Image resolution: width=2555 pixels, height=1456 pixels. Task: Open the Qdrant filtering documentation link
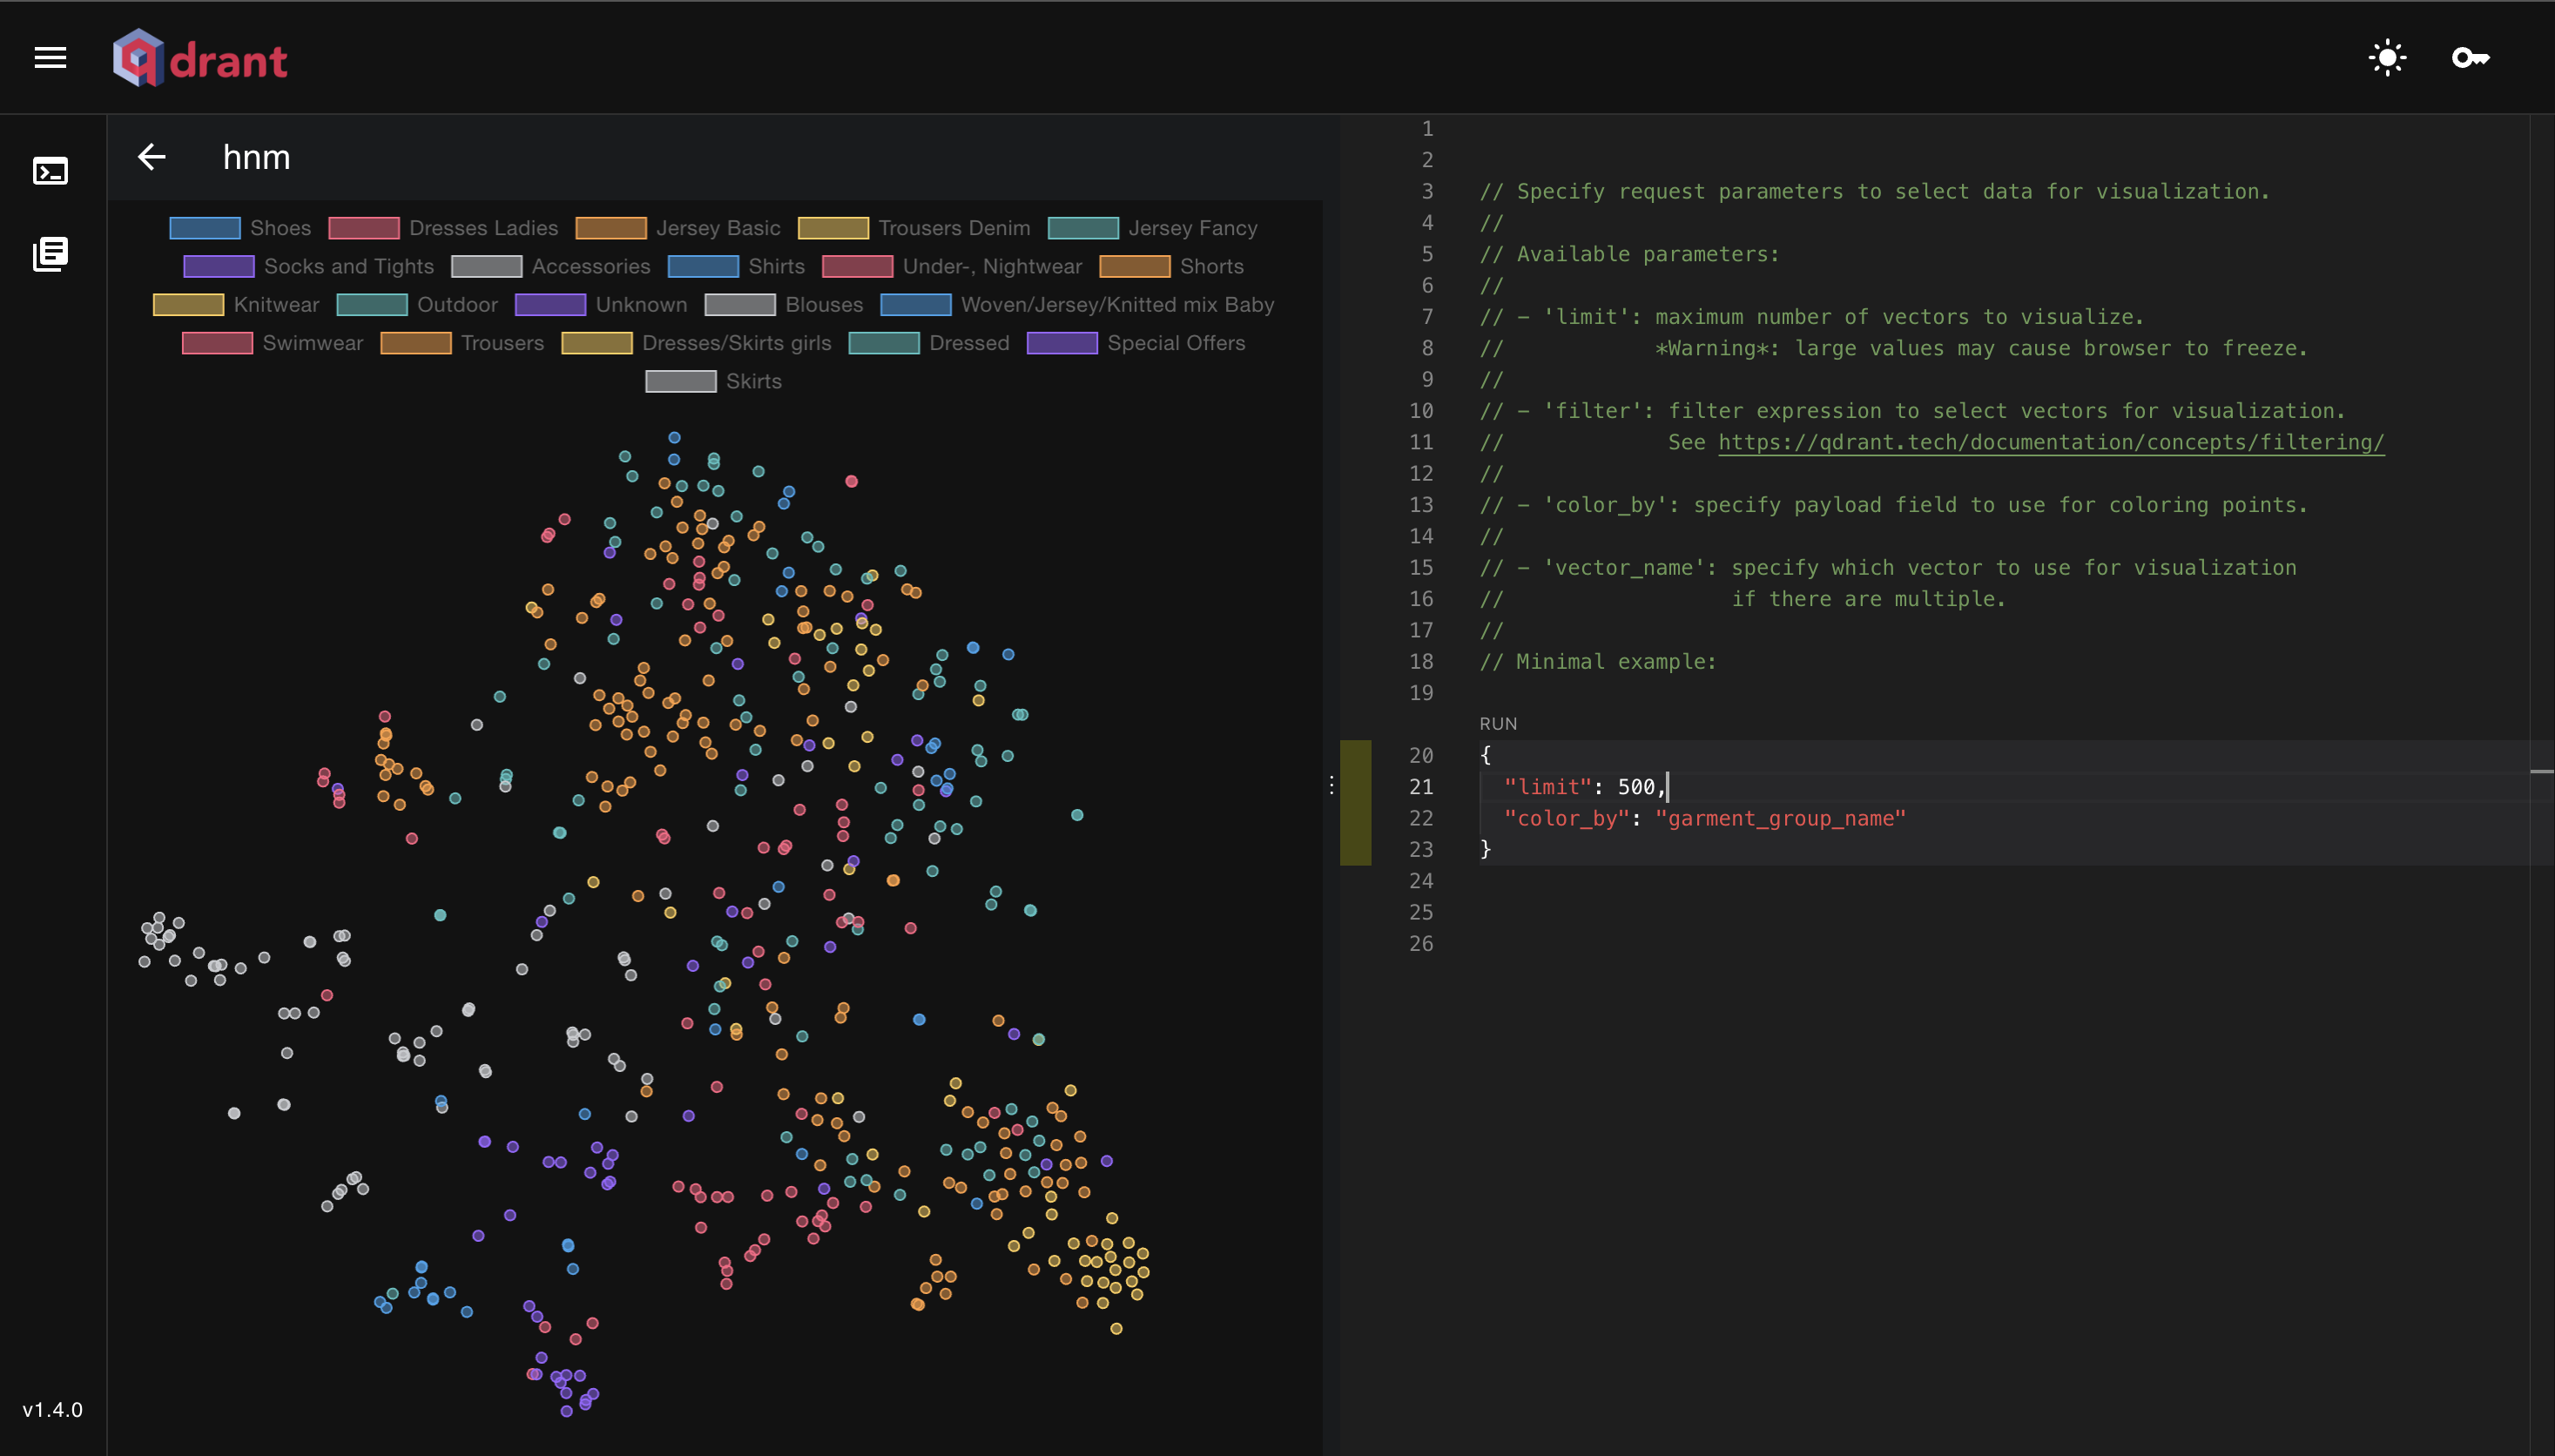(x=2049, y=441)
